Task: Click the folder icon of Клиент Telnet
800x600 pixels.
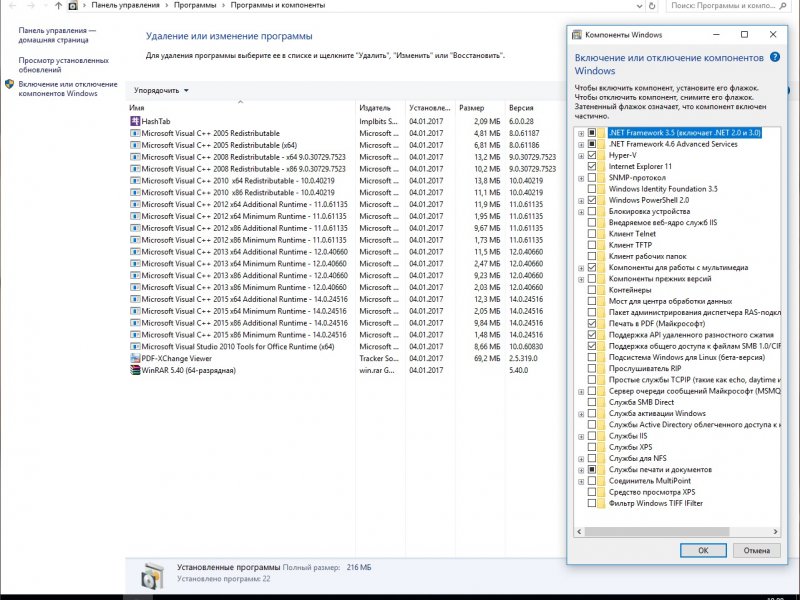Action: click(x=602, y=234)
